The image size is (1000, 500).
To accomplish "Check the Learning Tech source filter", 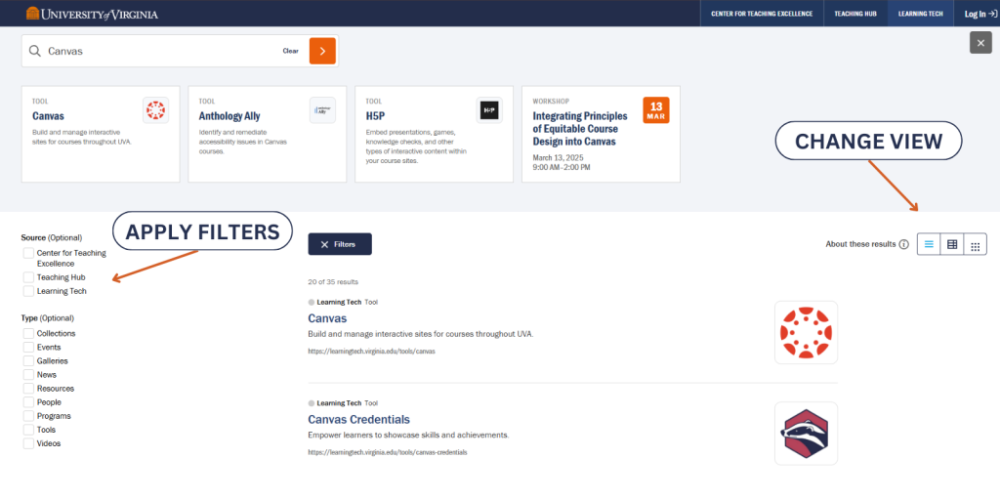I will pos(29,291).
